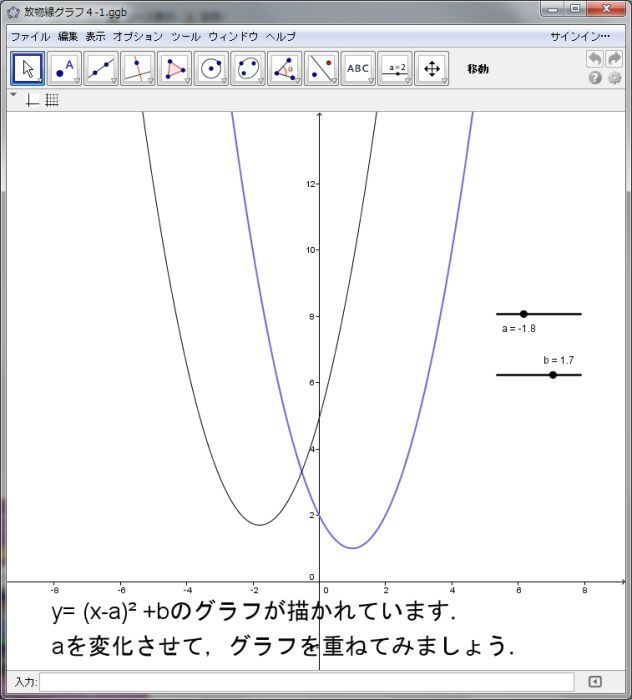Open the ツール menu
This screenshot has height=700, width=632.
point(186,37)
